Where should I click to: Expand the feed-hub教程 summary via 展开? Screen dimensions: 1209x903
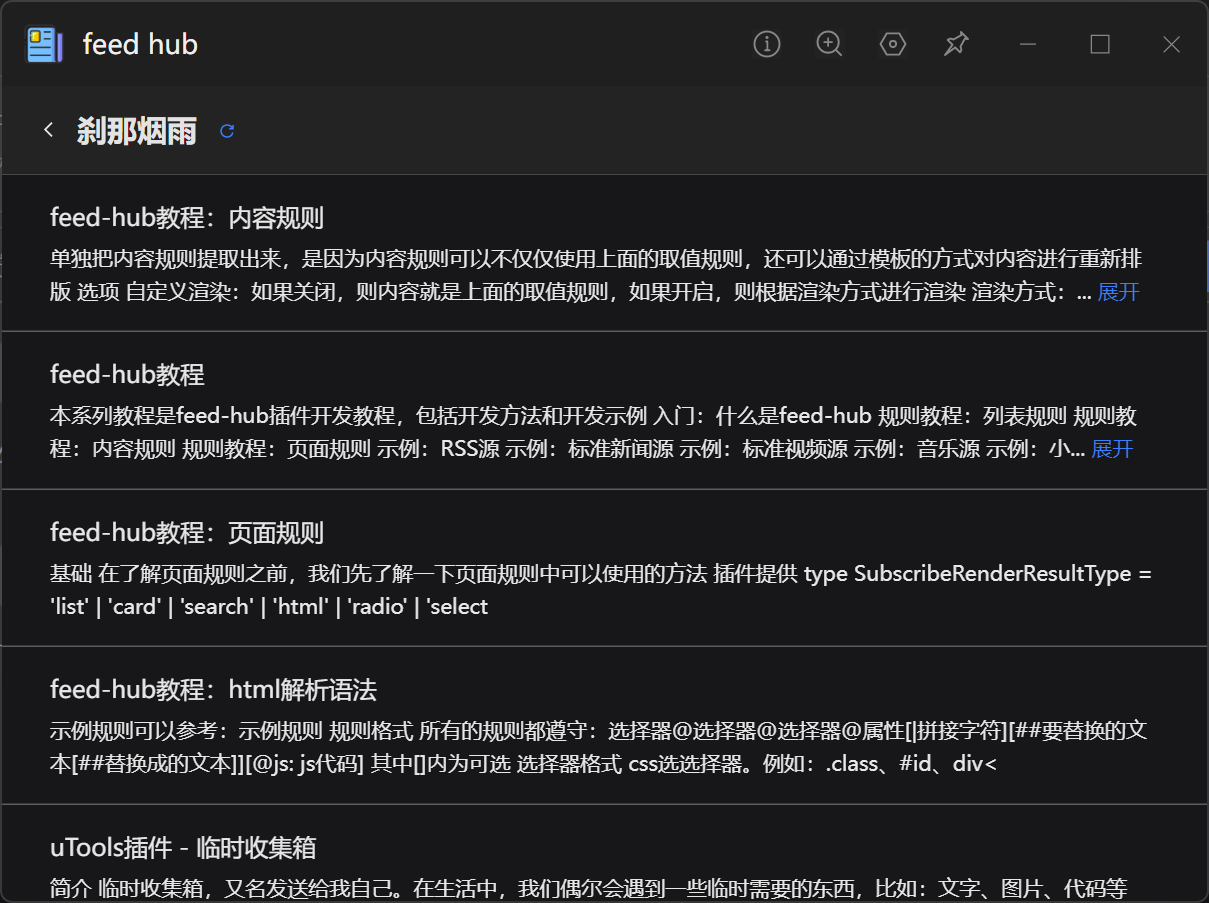1112,449
